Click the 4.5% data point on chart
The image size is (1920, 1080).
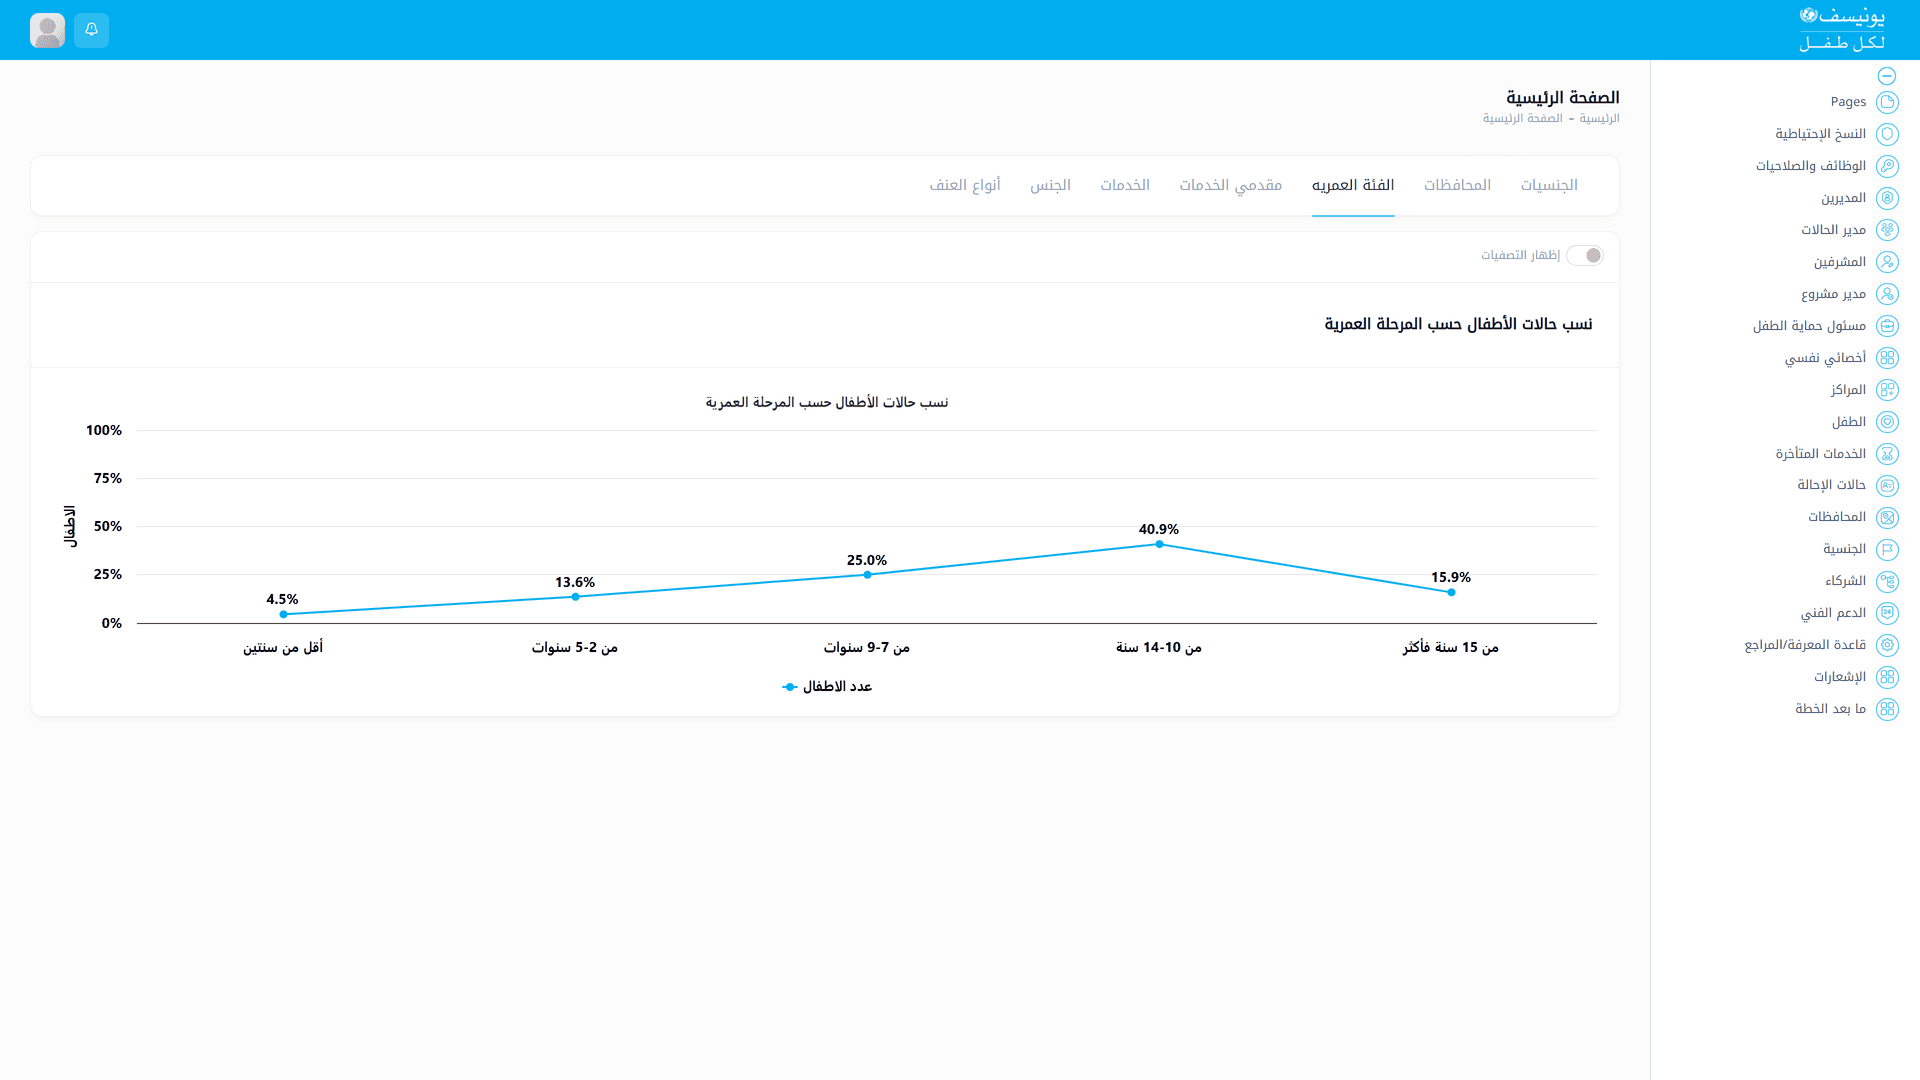point(283,614)
